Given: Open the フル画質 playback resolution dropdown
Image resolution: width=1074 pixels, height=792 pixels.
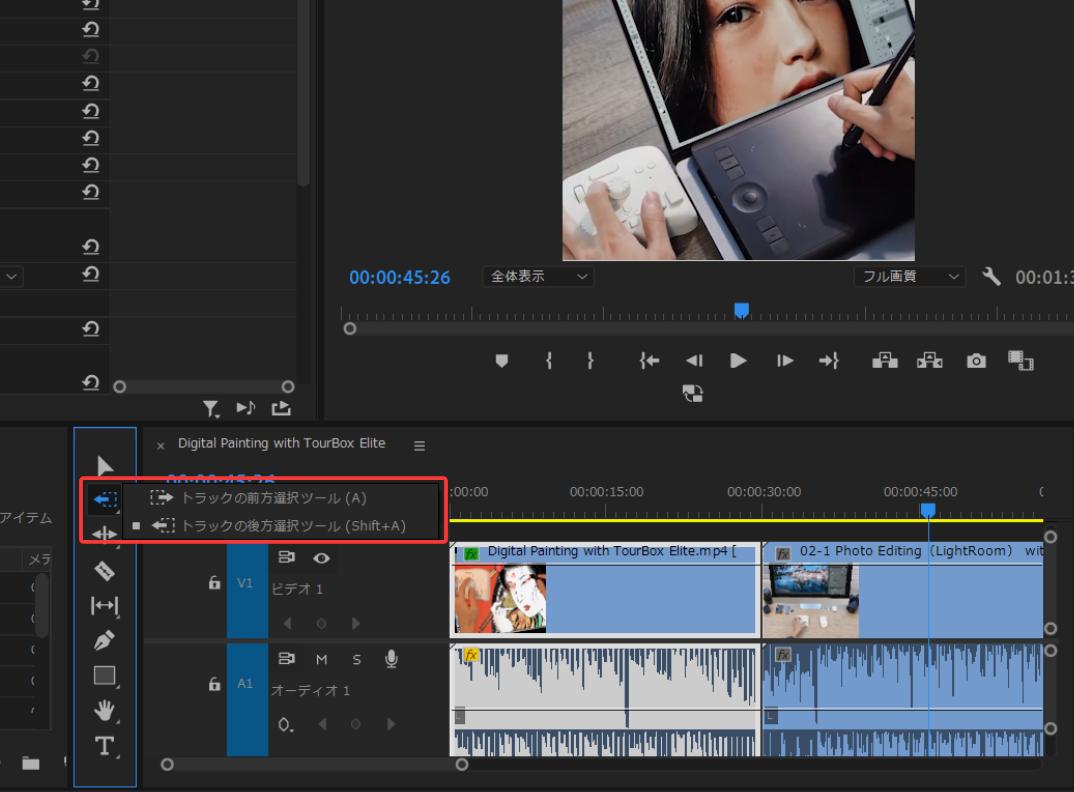Looking at the screenshot, I should [x=909, y=277].
